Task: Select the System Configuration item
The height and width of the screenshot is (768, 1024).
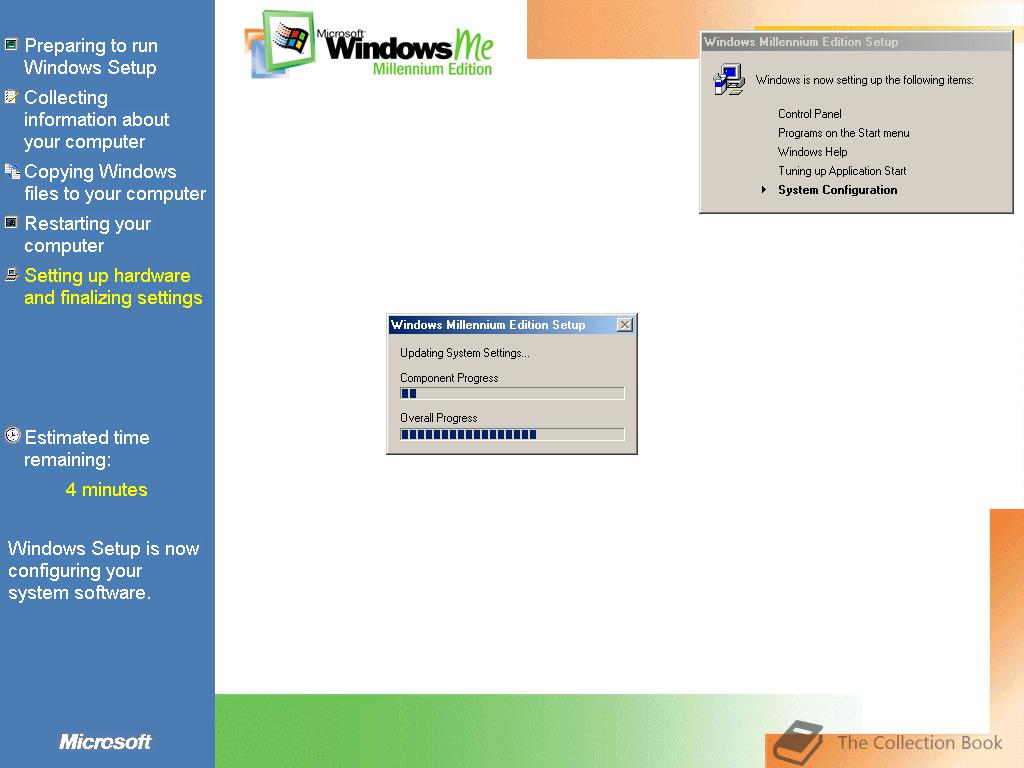Action: 837,190
